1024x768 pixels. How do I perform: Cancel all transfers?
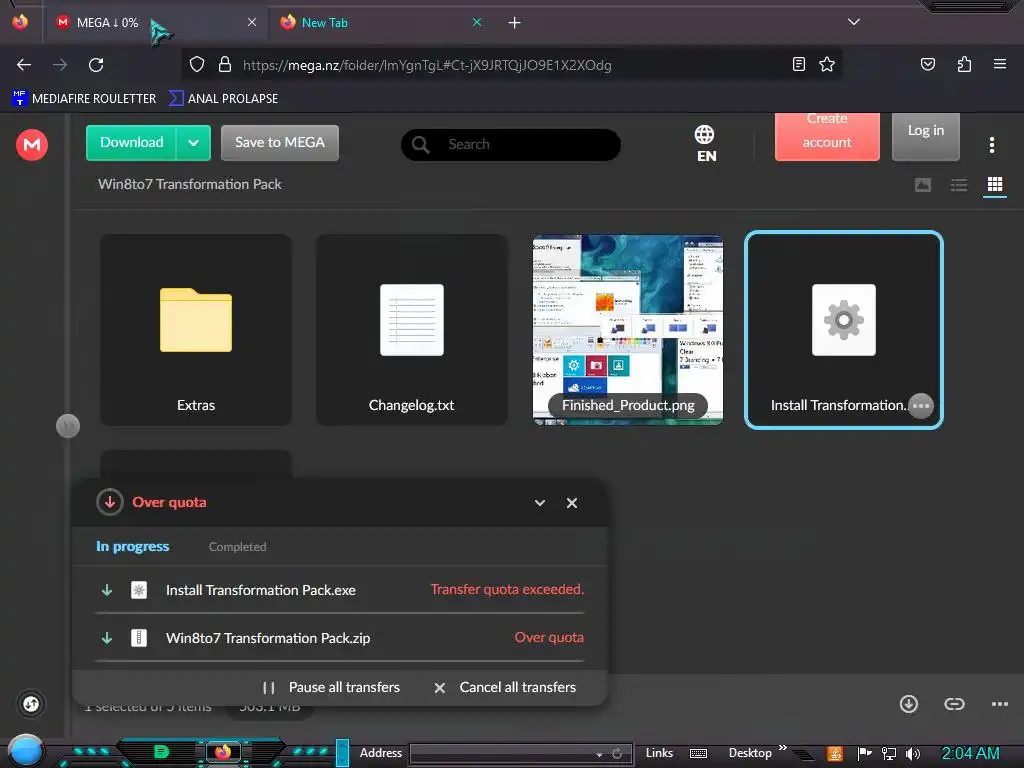click(x=505, y=688)
